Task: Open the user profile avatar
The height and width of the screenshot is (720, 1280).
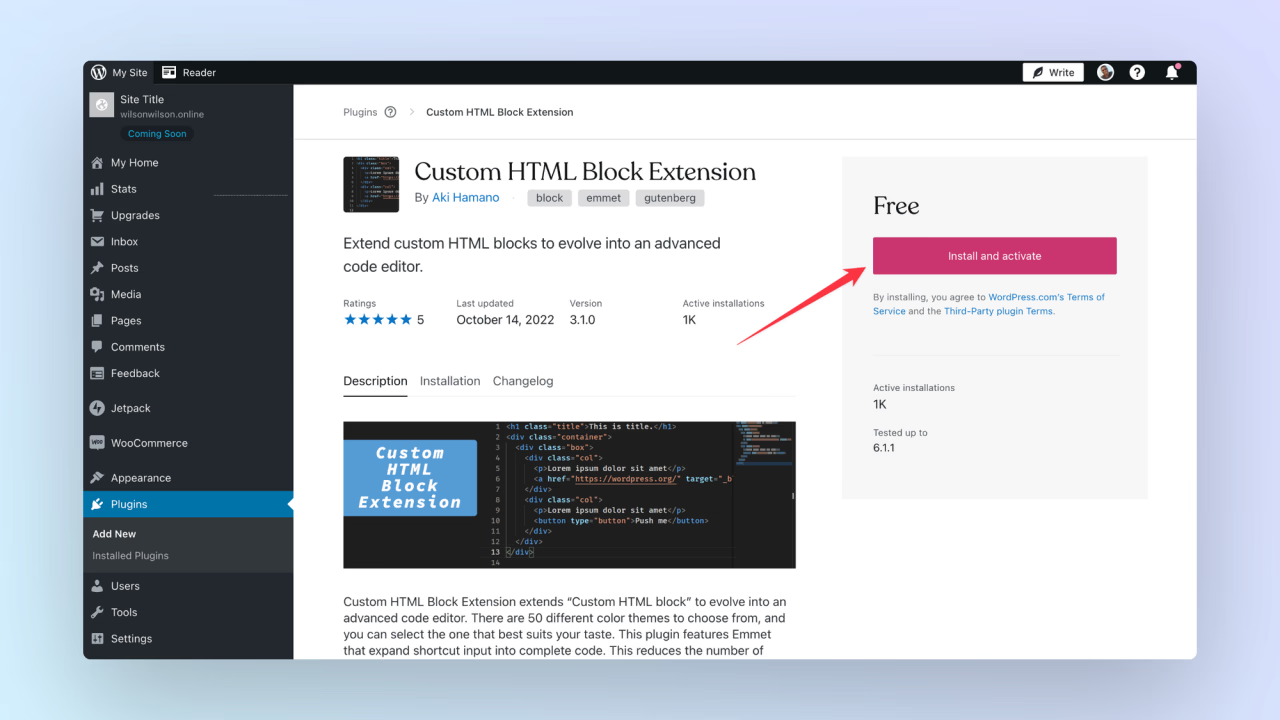Action: tap(1105, 72)
